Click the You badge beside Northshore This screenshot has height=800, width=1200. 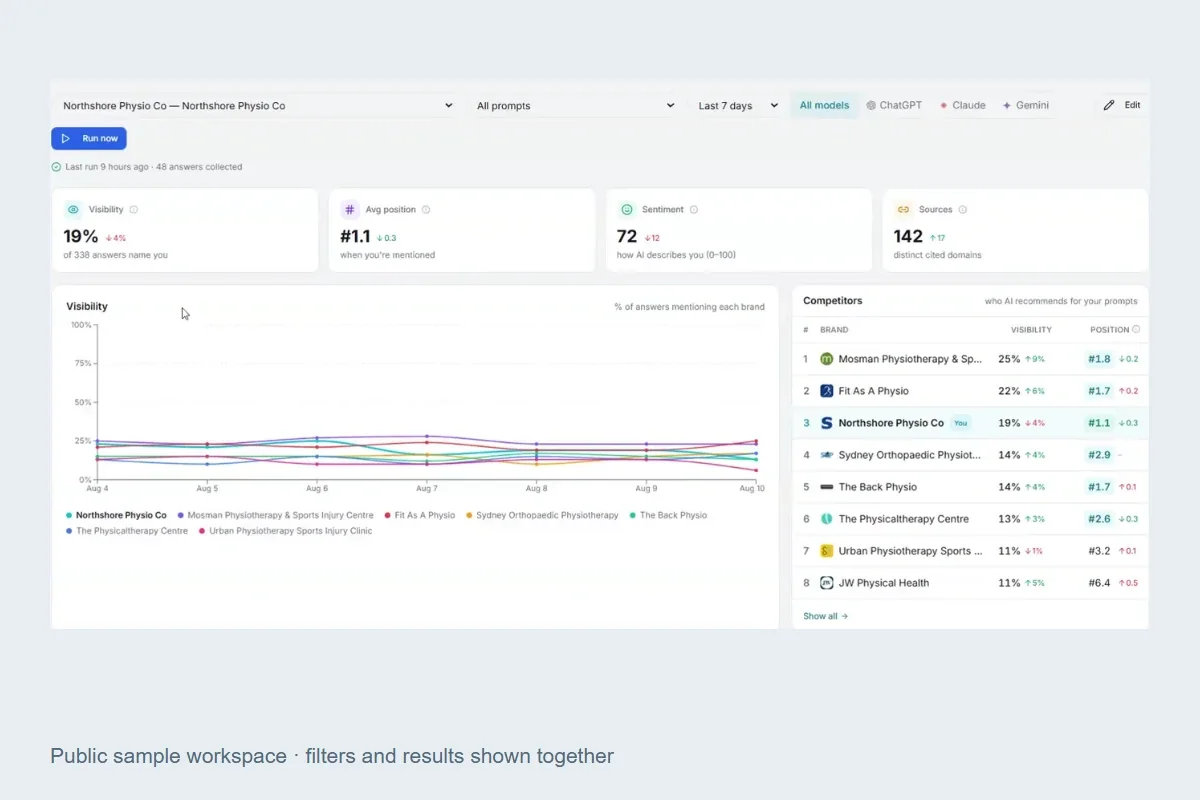click(x=961, y=423)
